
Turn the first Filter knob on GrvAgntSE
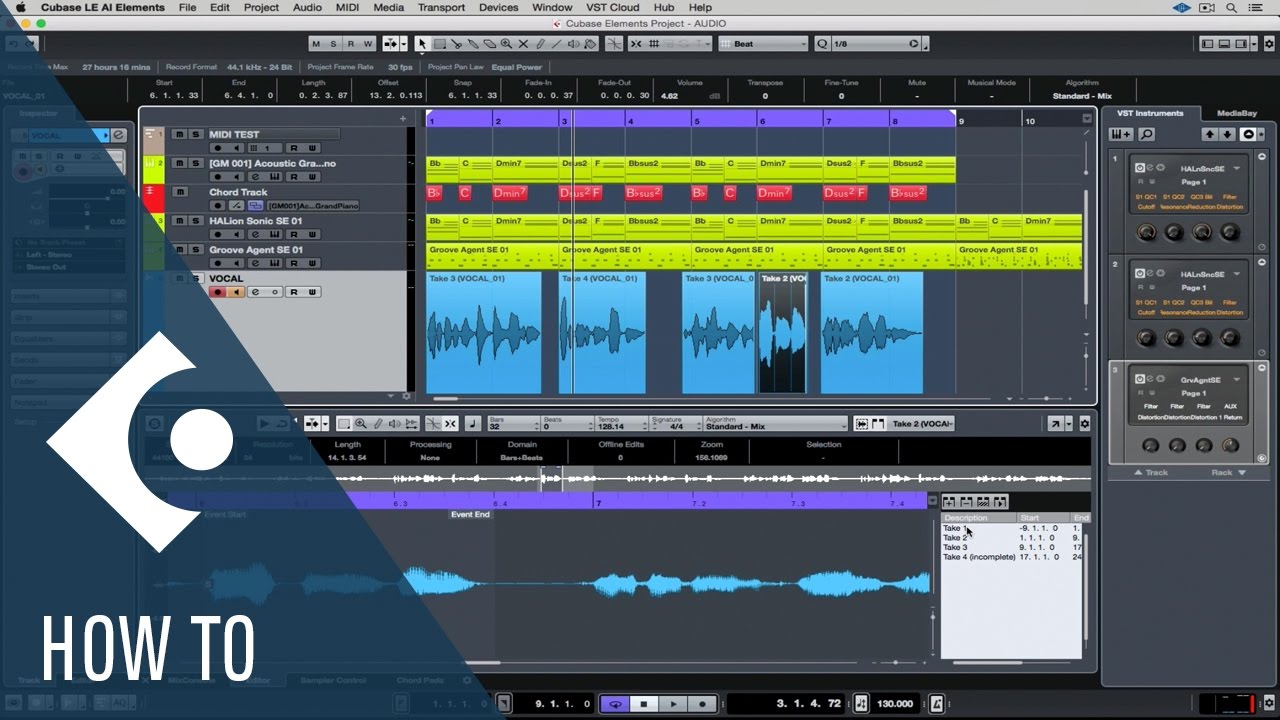[x=1150, y=445]
